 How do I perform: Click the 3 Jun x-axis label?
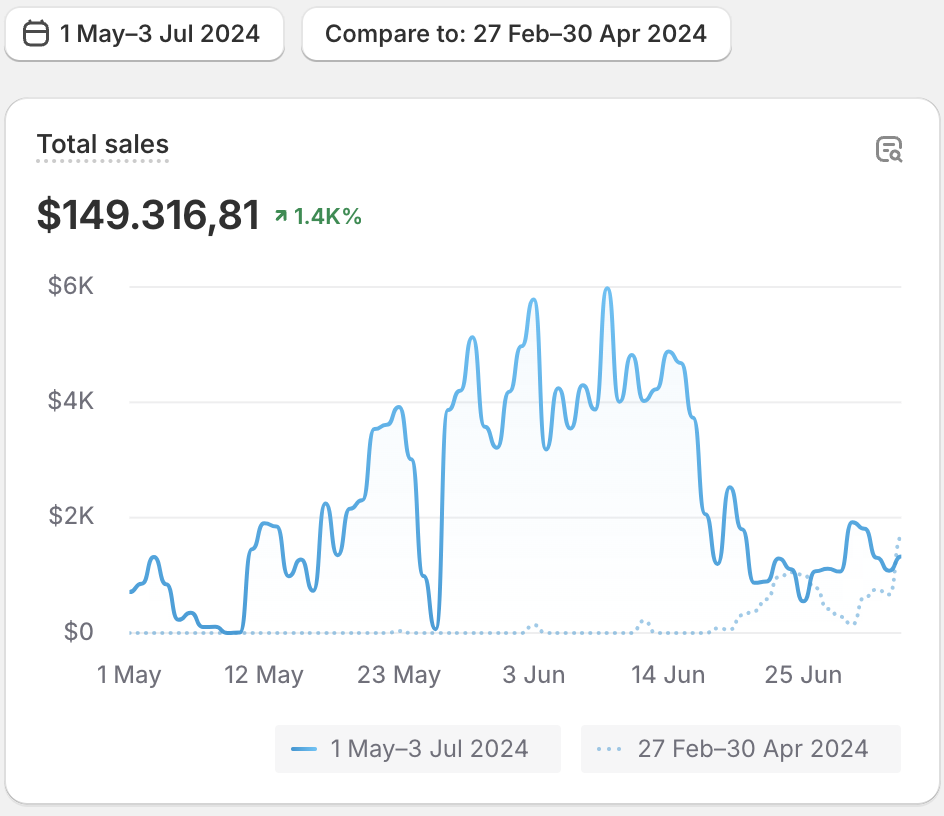(x=534, y=675)
